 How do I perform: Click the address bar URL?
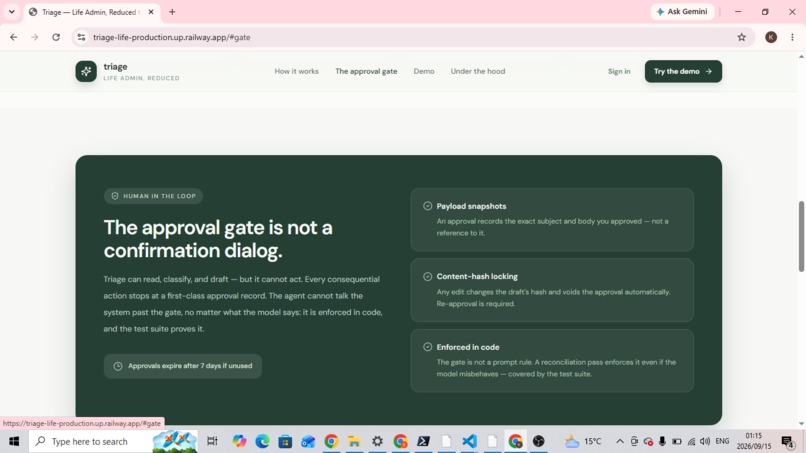coord(172,37)
